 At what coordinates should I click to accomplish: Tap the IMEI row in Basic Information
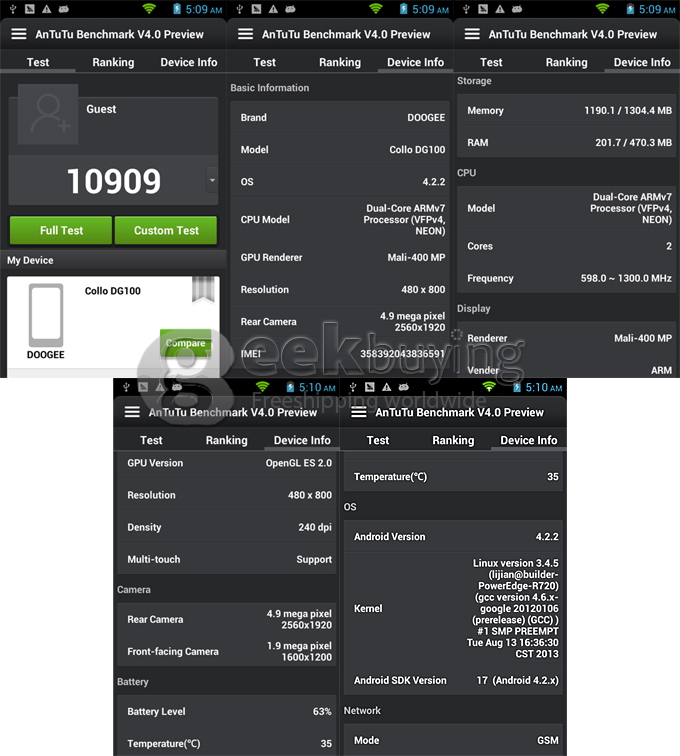pyautogui.click(x=339, y=354)
